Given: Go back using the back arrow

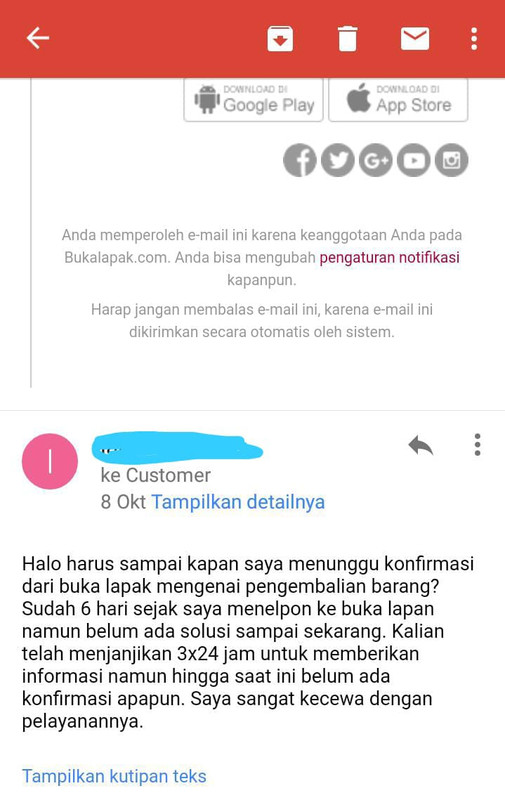Looking at the screenshot, I should pyautogui.click(x=38, y=38).
